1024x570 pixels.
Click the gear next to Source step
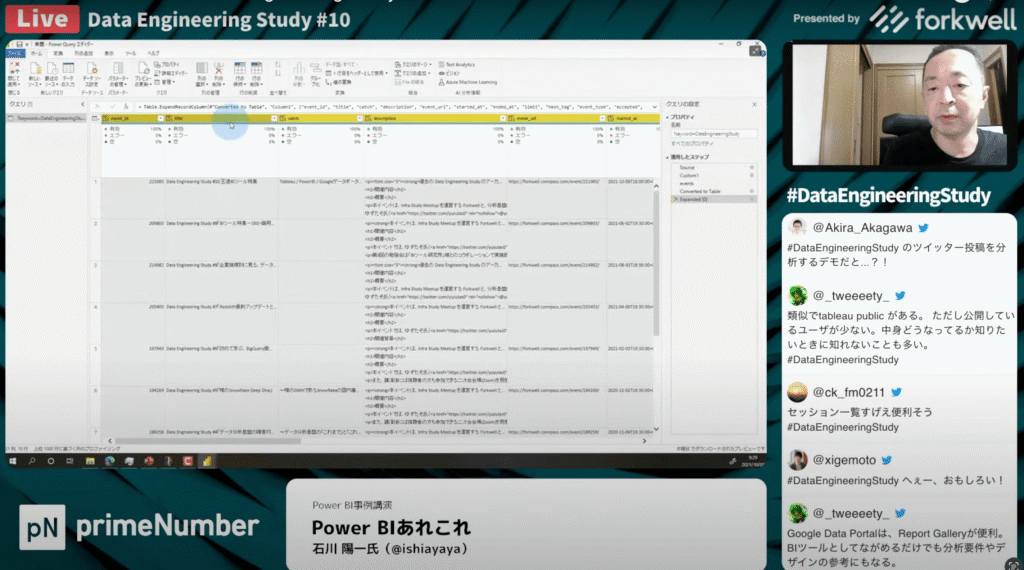tap(752, 167)
